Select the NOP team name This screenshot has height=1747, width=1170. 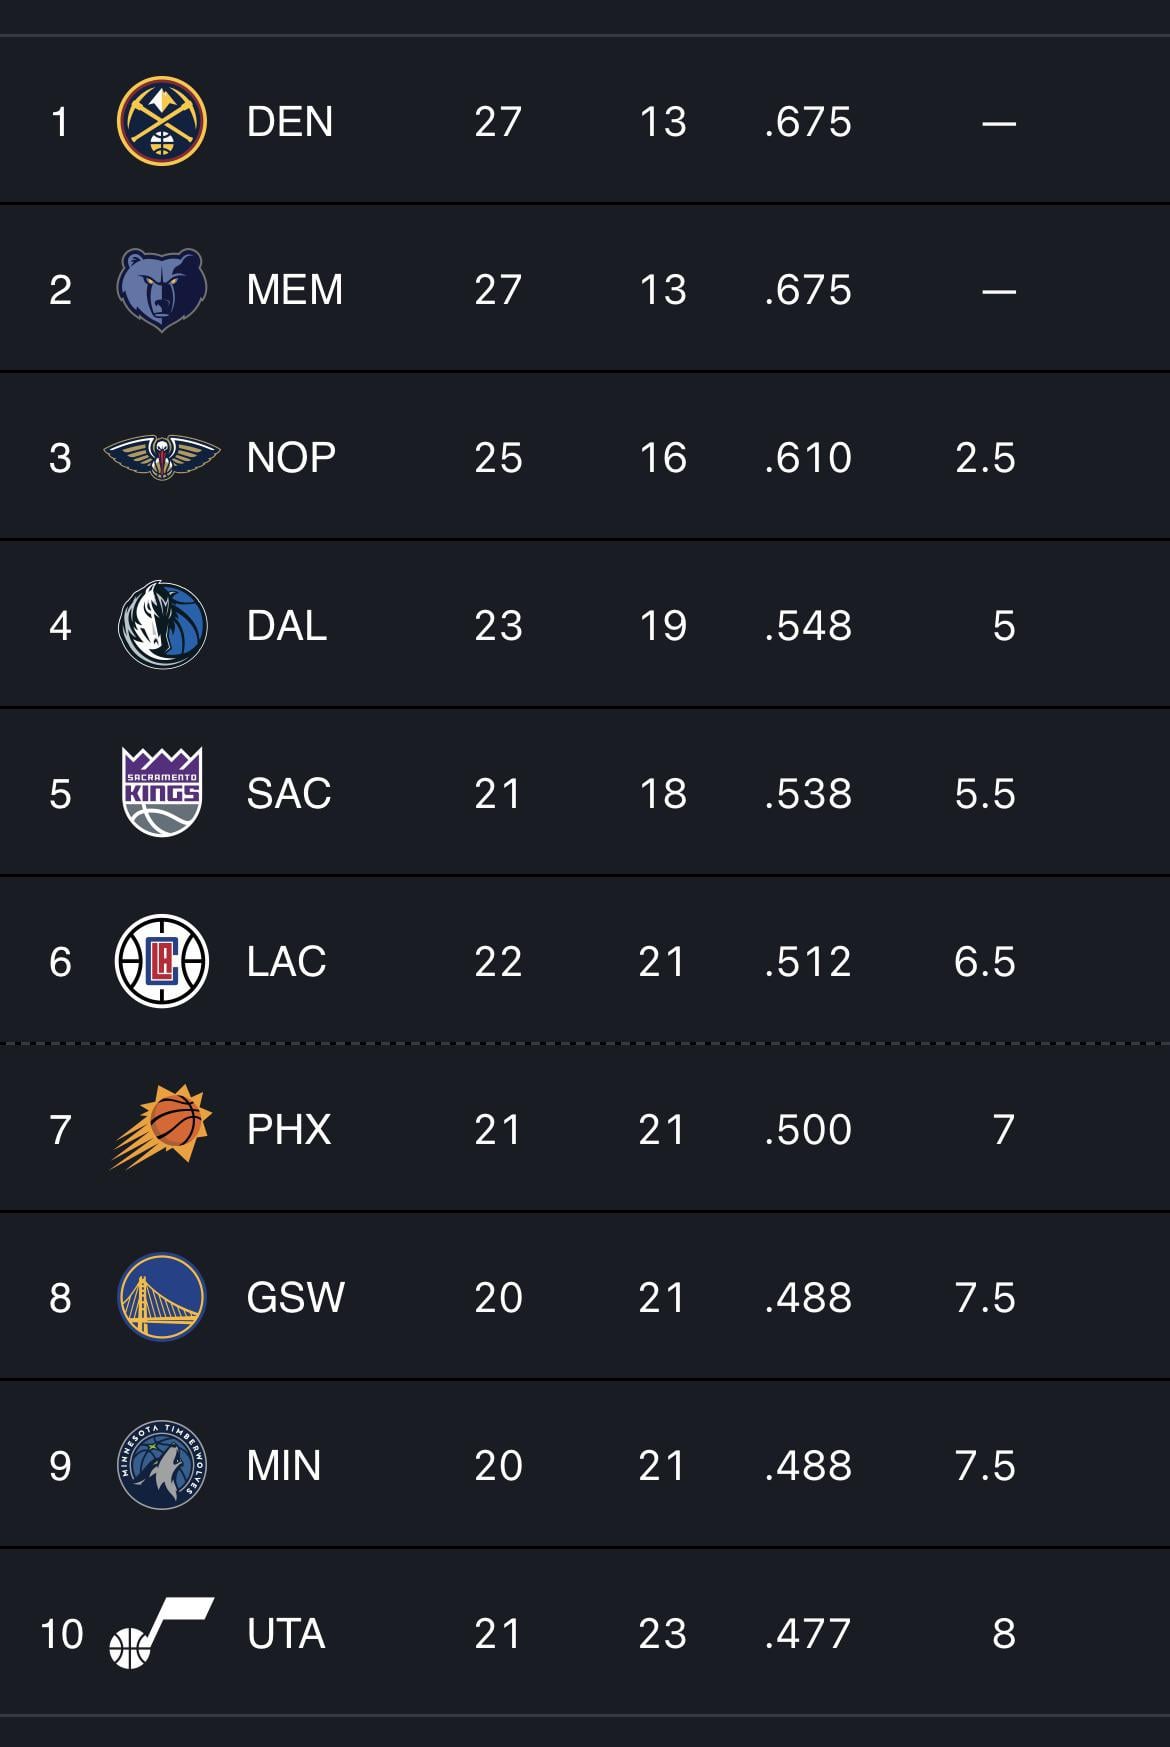click(x=291, y=458)
